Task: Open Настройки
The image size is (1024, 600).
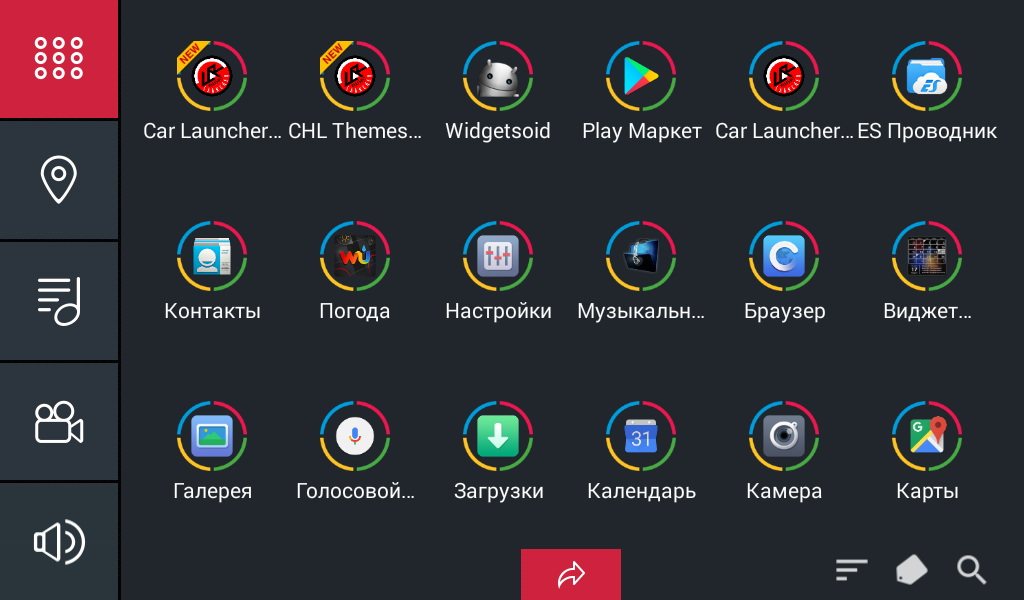Action: click(x=498, y=255)
